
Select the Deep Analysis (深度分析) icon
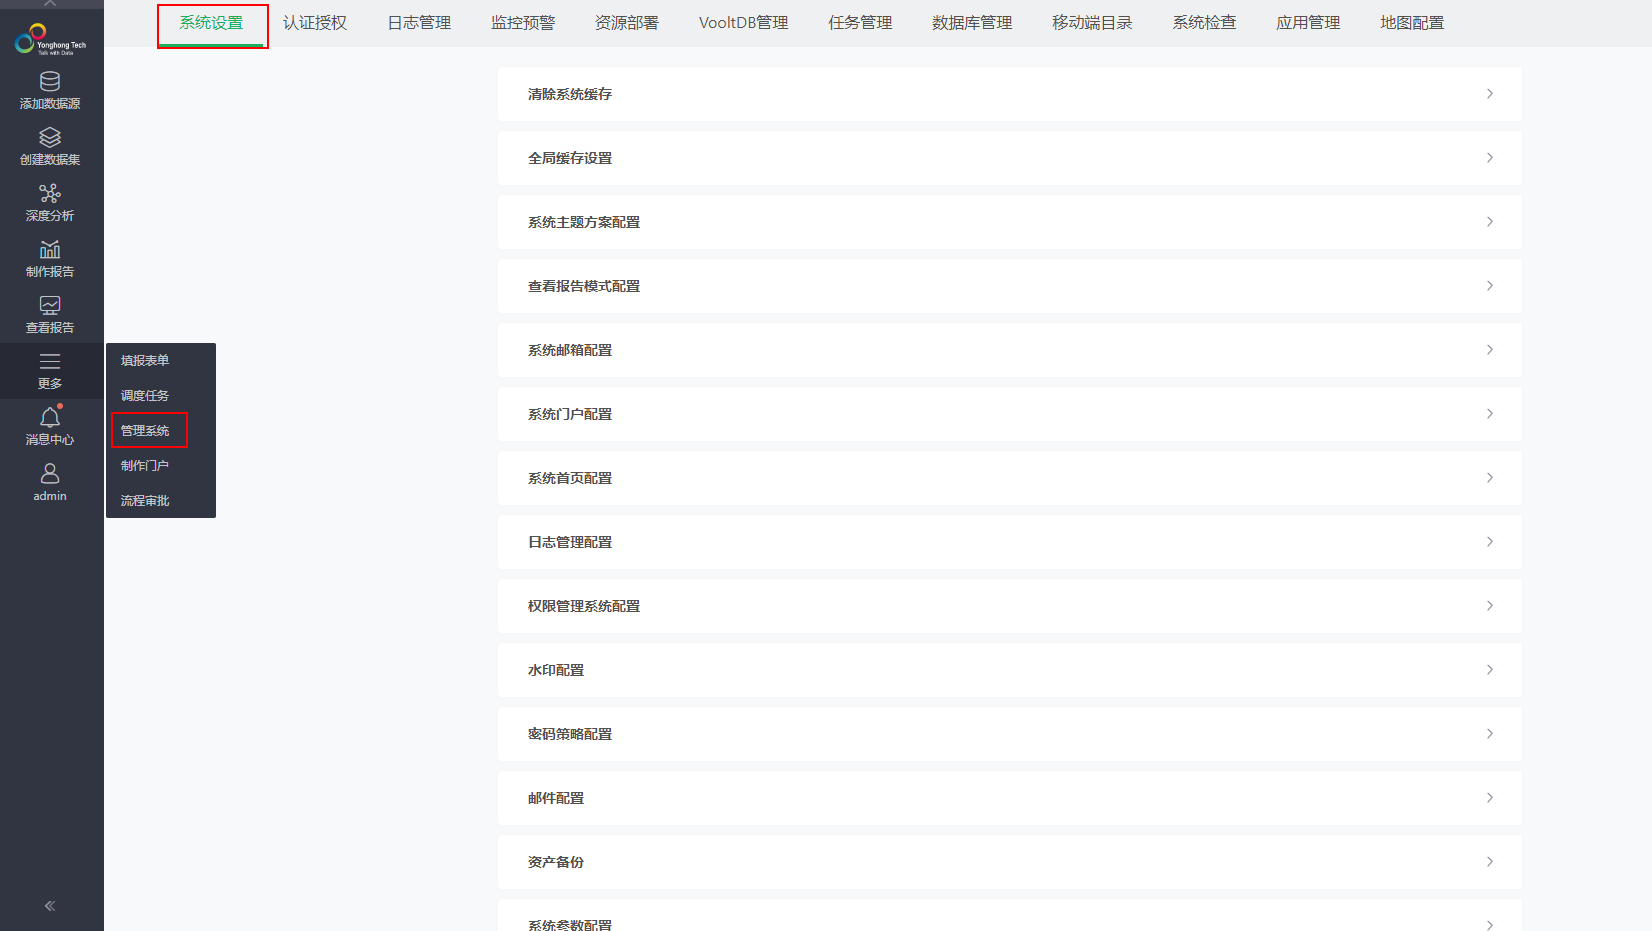coord(50,194)
